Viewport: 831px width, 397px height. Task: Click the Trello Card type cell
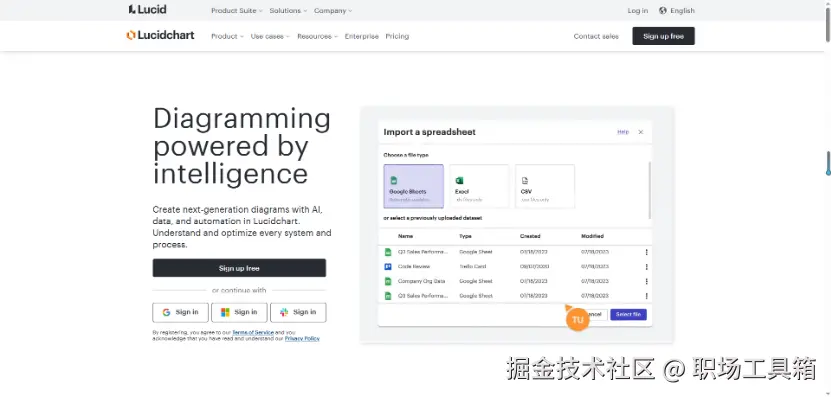coord(472,267)
